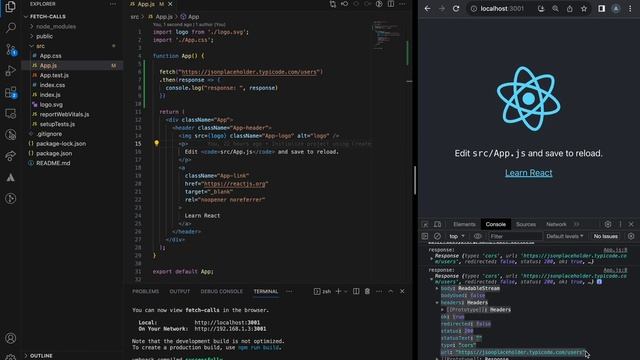Click the Open Changes icon in editor toolbar
Image resolution: width=640 pixels, height=360 pixels.
333,4
